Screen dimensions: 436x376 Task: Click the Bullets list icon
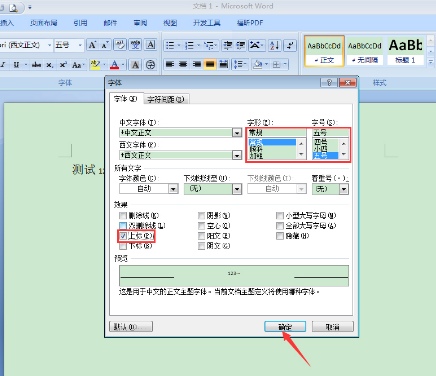click(x=170, y=45)
